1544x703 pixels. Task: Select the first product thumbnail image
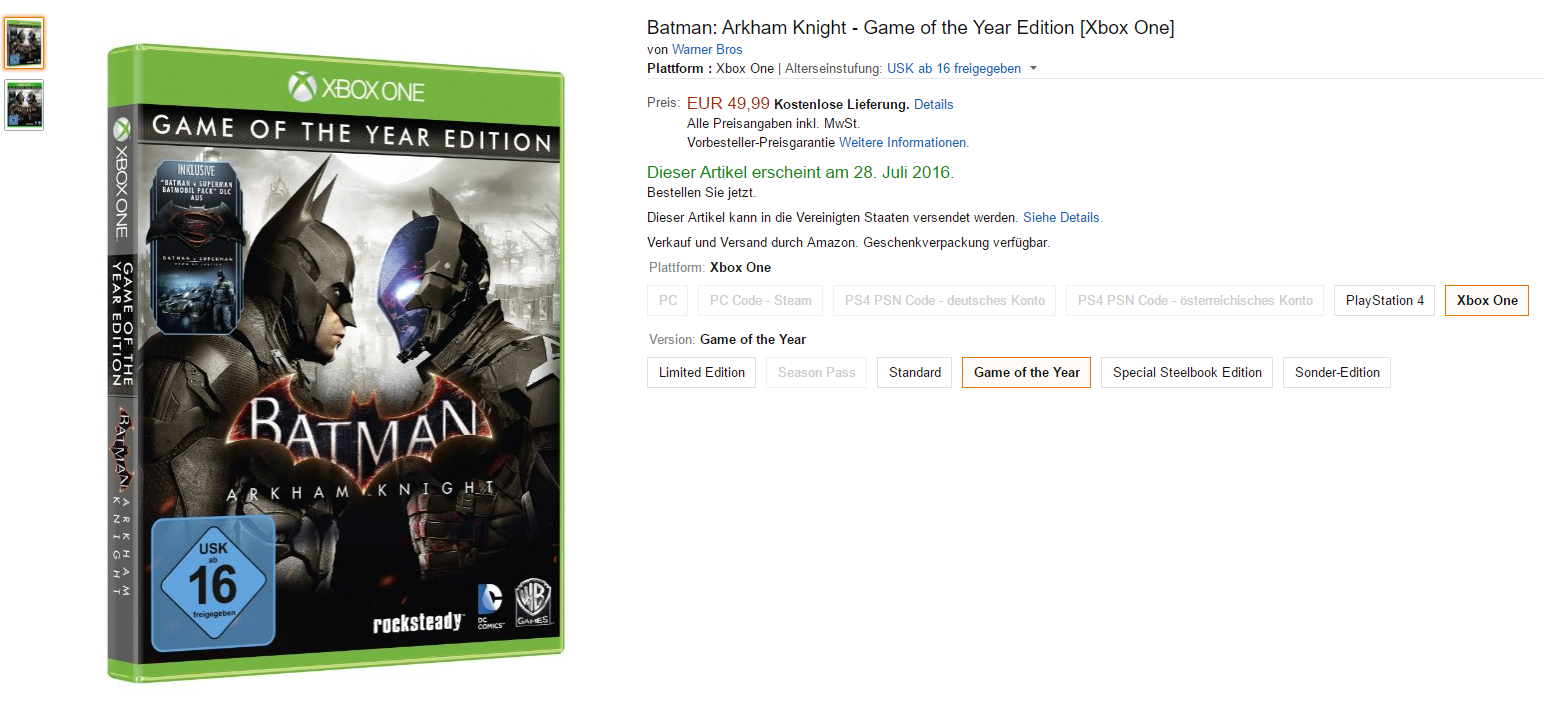click(x=24, y=42)
